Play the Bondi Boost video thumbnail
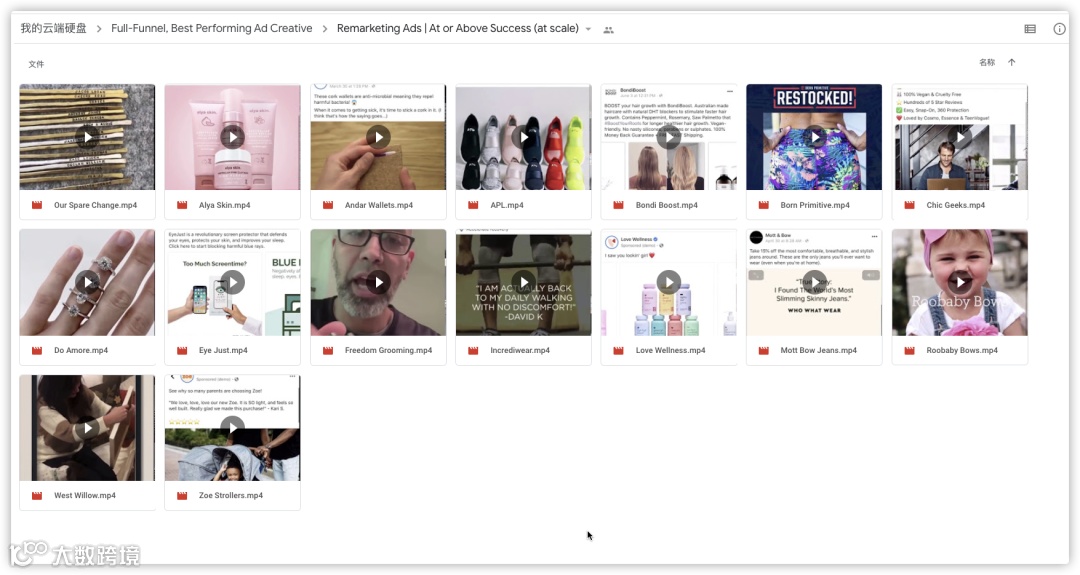Viewport: 1080px width, 575px height. click(x=669, y=137)
